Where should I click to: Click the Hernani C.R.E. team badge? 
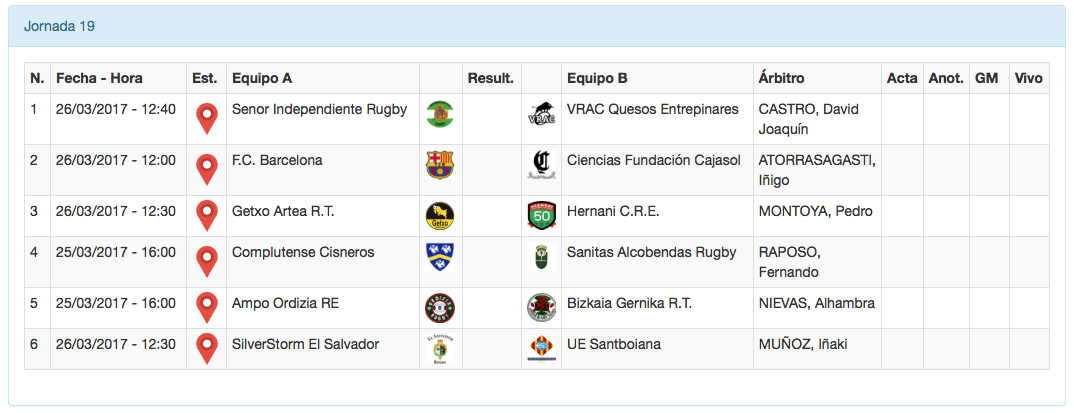click(541, 215)
